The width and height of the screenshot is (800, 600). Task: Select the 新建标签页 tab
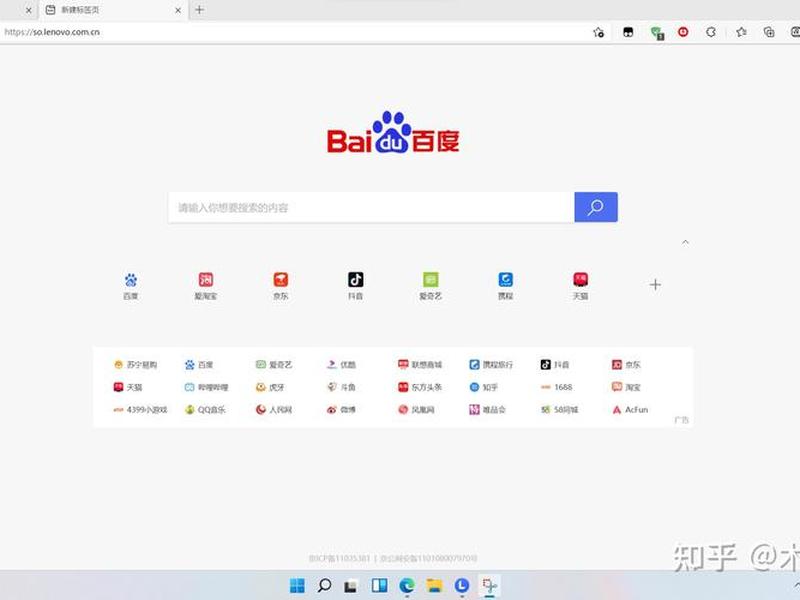click(113, 10)
